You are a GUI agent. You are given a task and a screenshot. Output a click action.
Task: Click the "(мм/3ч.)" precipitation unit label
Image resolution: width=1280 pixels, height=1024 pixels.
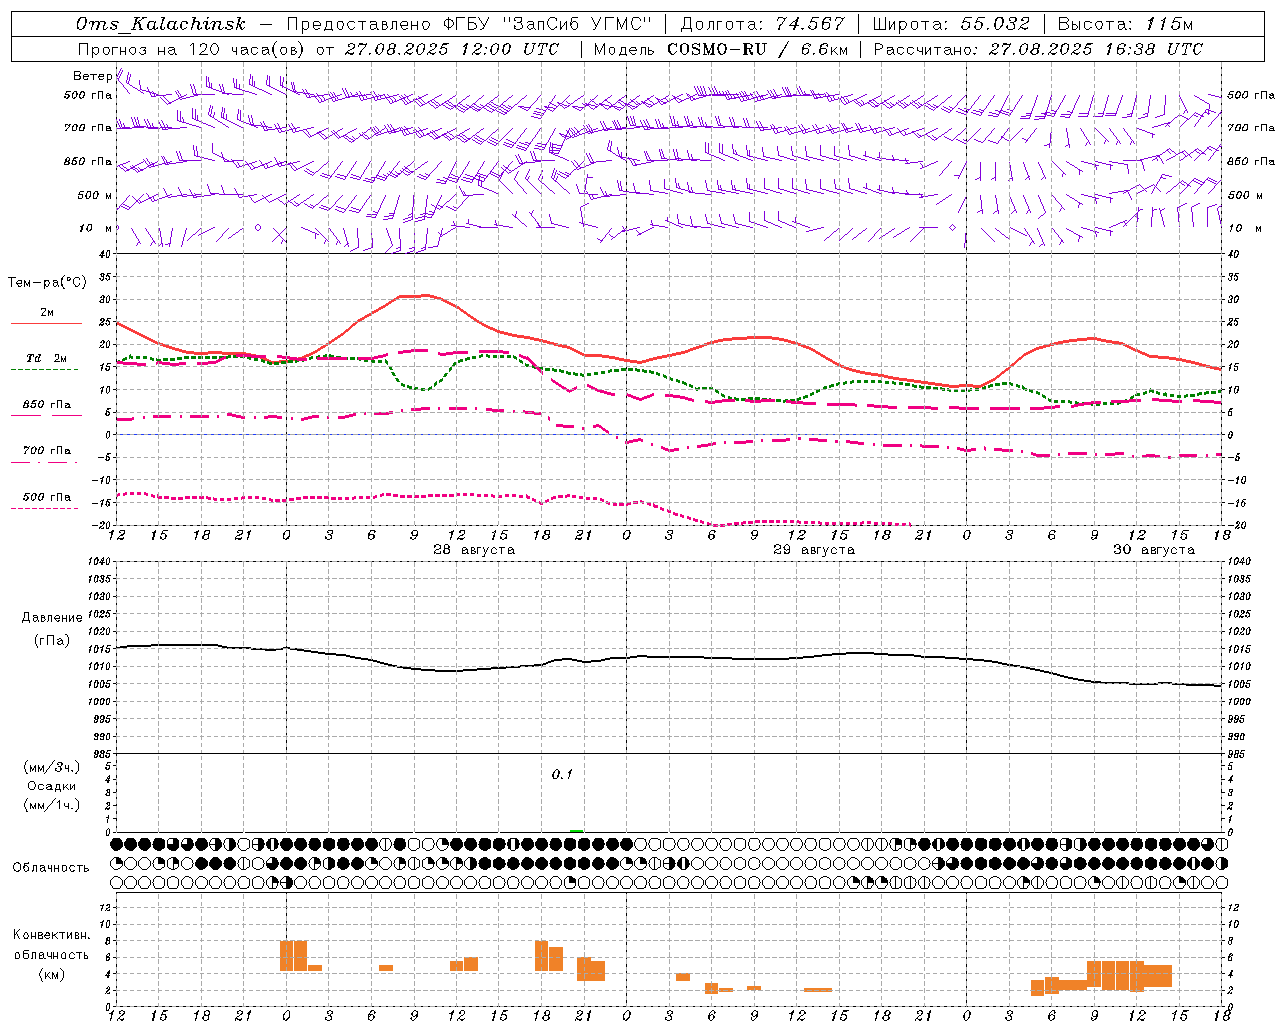(x=52, y=767)
